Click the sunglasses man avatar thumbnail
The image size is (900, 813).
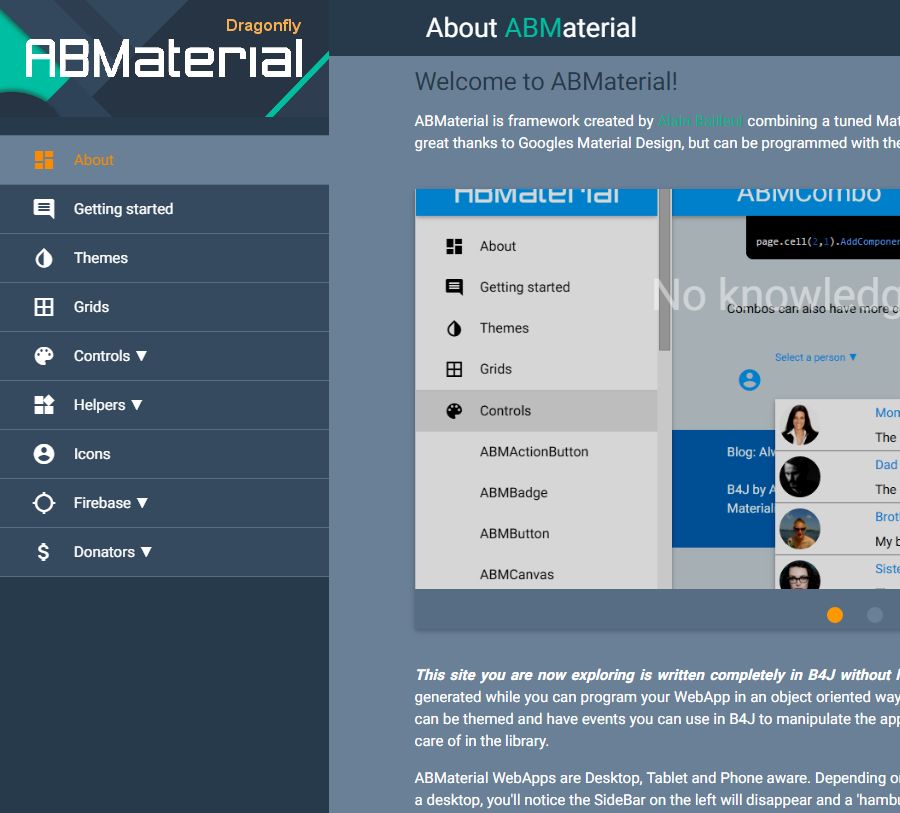800,529
